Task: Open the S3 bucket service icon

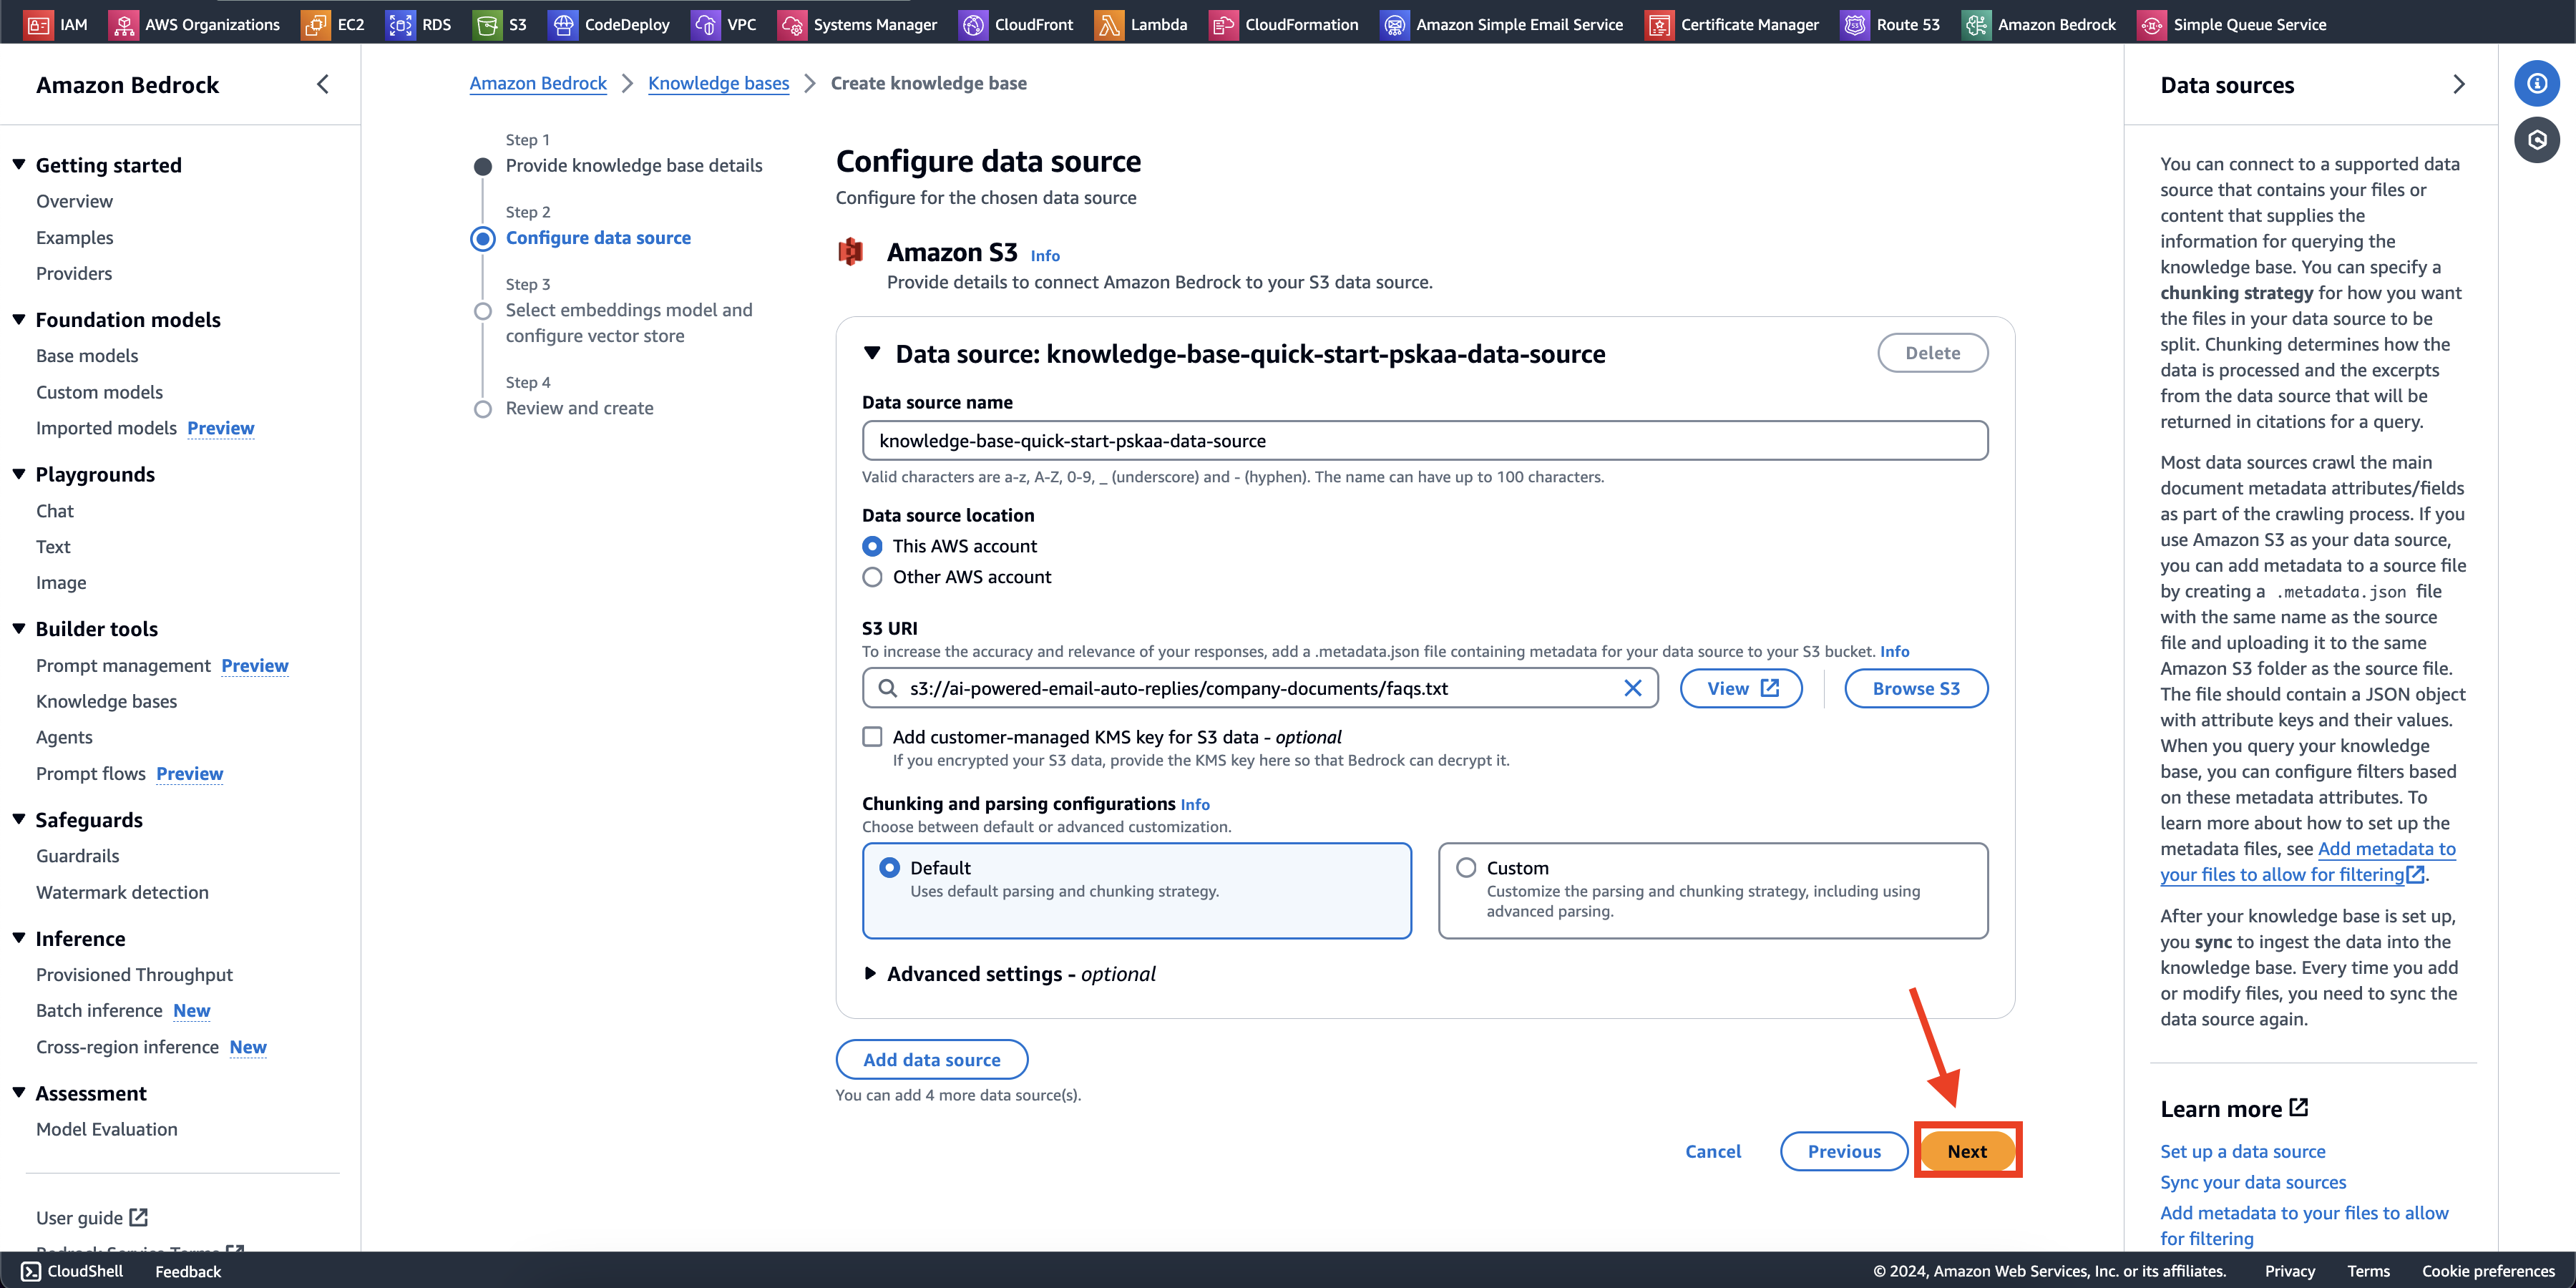Action: 487,24
